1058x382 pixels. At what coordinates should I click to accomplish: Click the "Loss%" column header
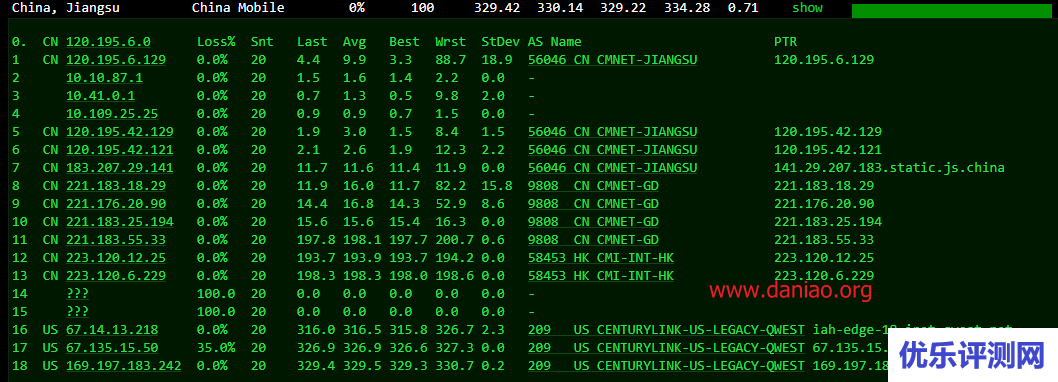point(216,42)
